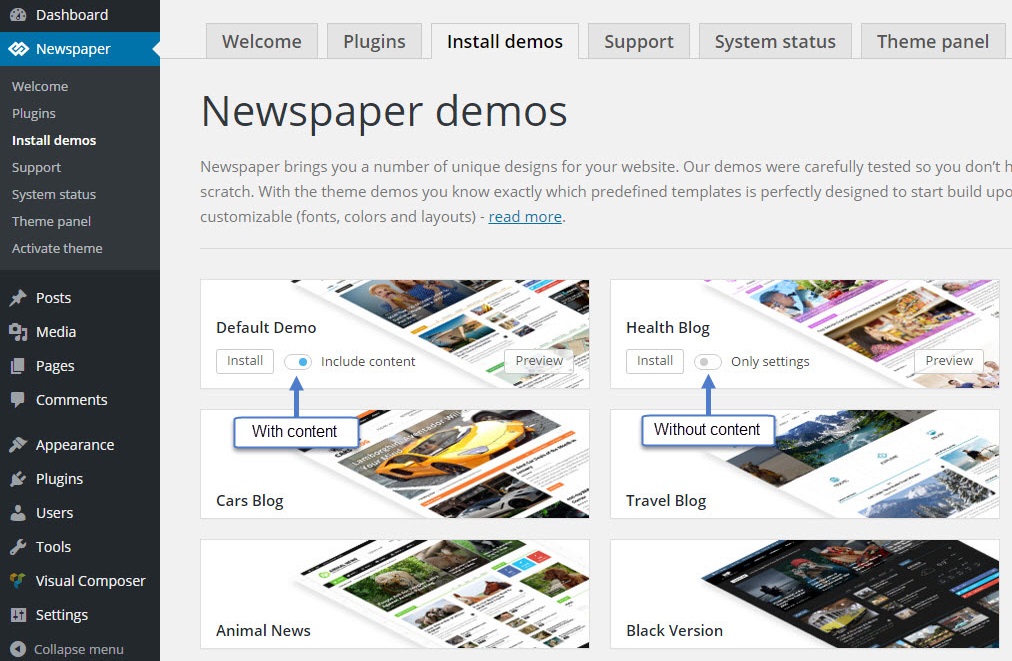The height and width of the screenshot is (661, 1012).
Task: Click the Newspaper demos heading
Action: click(x=384, y=112)
